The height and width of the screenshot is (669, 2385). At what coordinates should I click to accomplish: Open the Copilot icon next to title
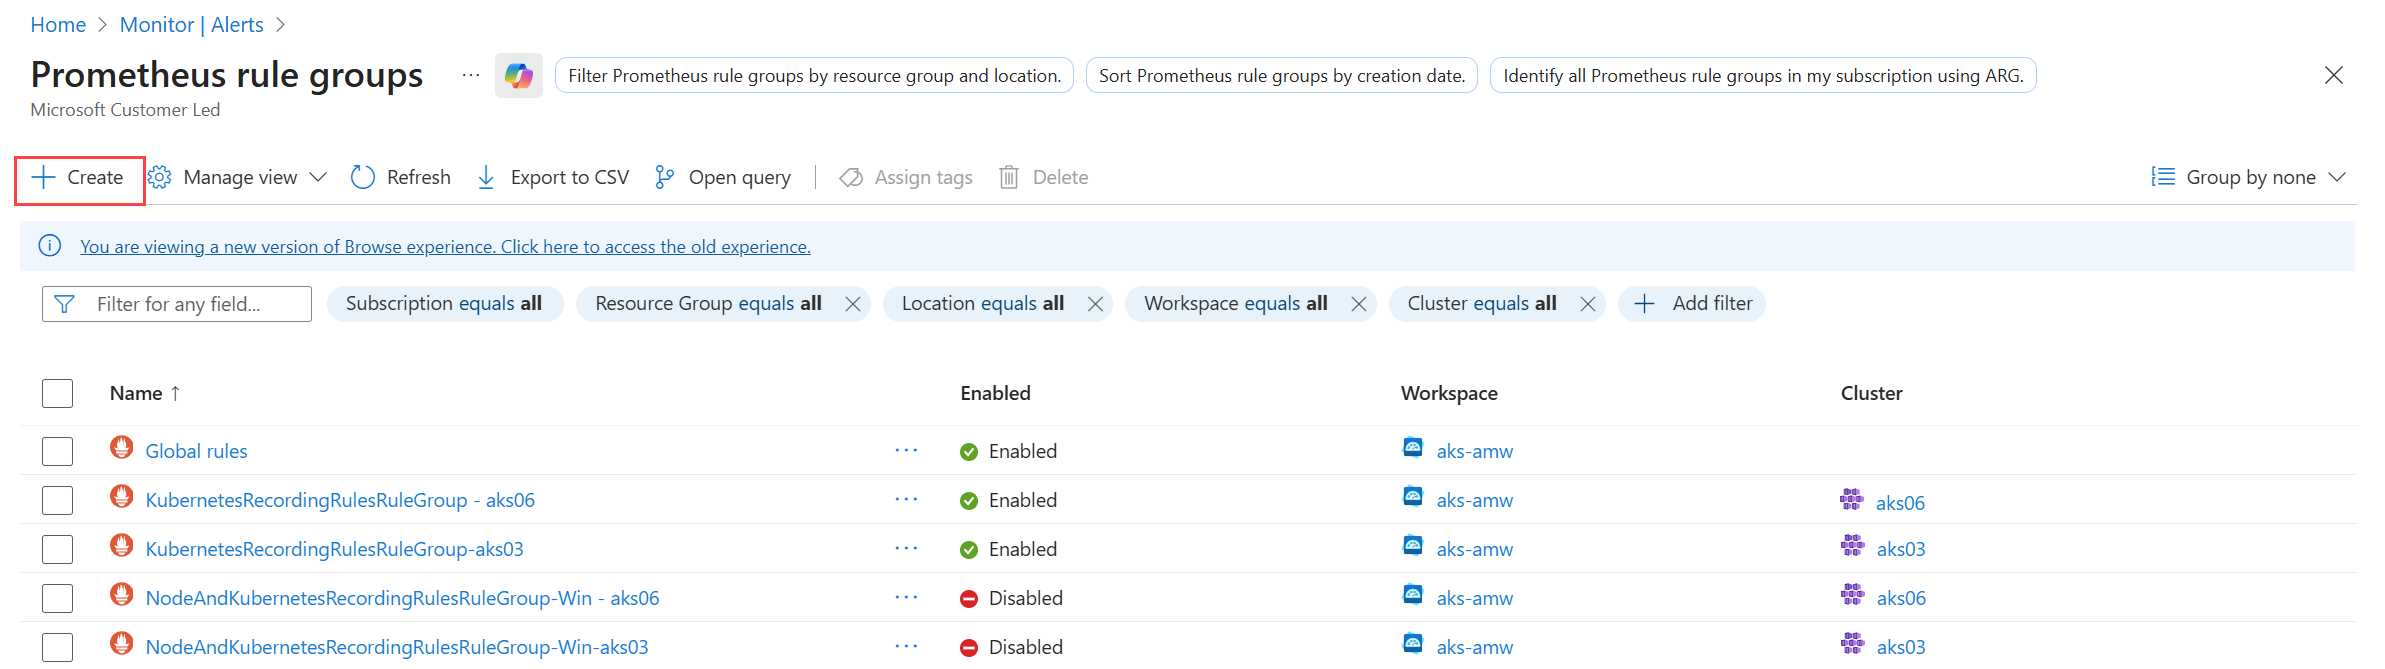(x=518, y=75)
